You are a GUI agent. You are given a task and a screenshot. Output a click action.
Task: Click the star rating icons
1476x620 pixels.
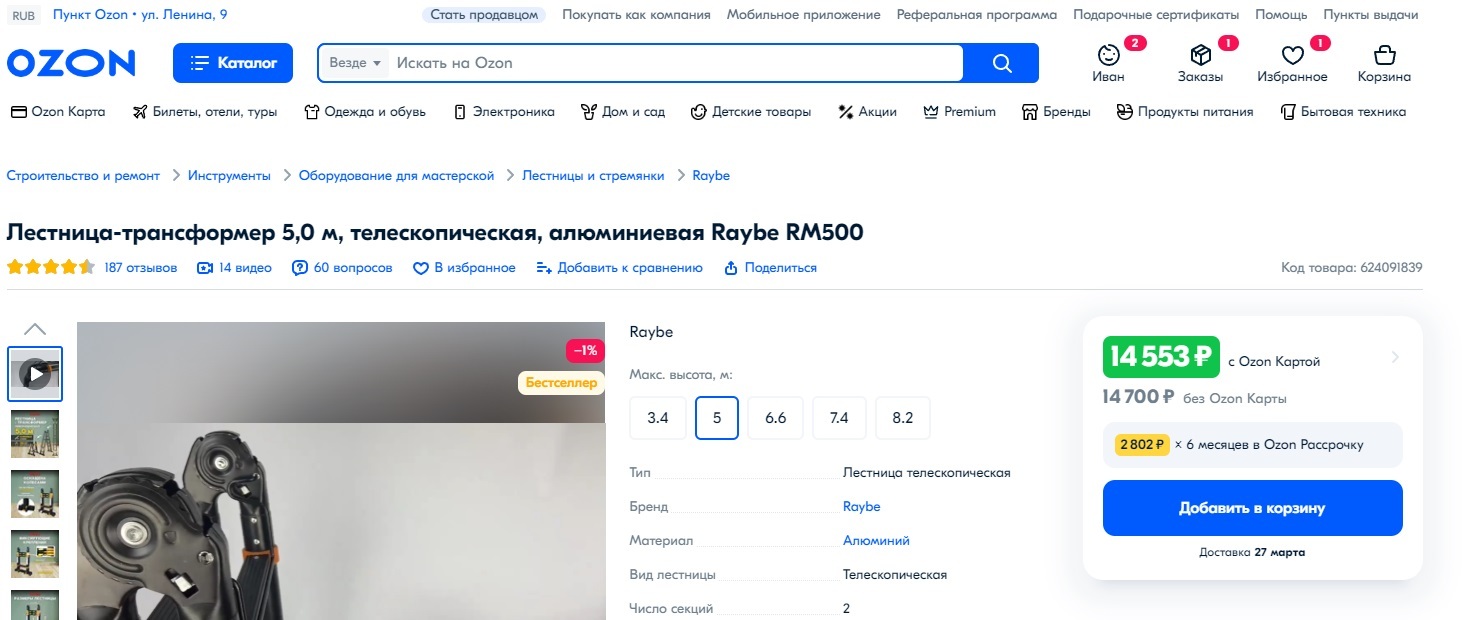51,268
